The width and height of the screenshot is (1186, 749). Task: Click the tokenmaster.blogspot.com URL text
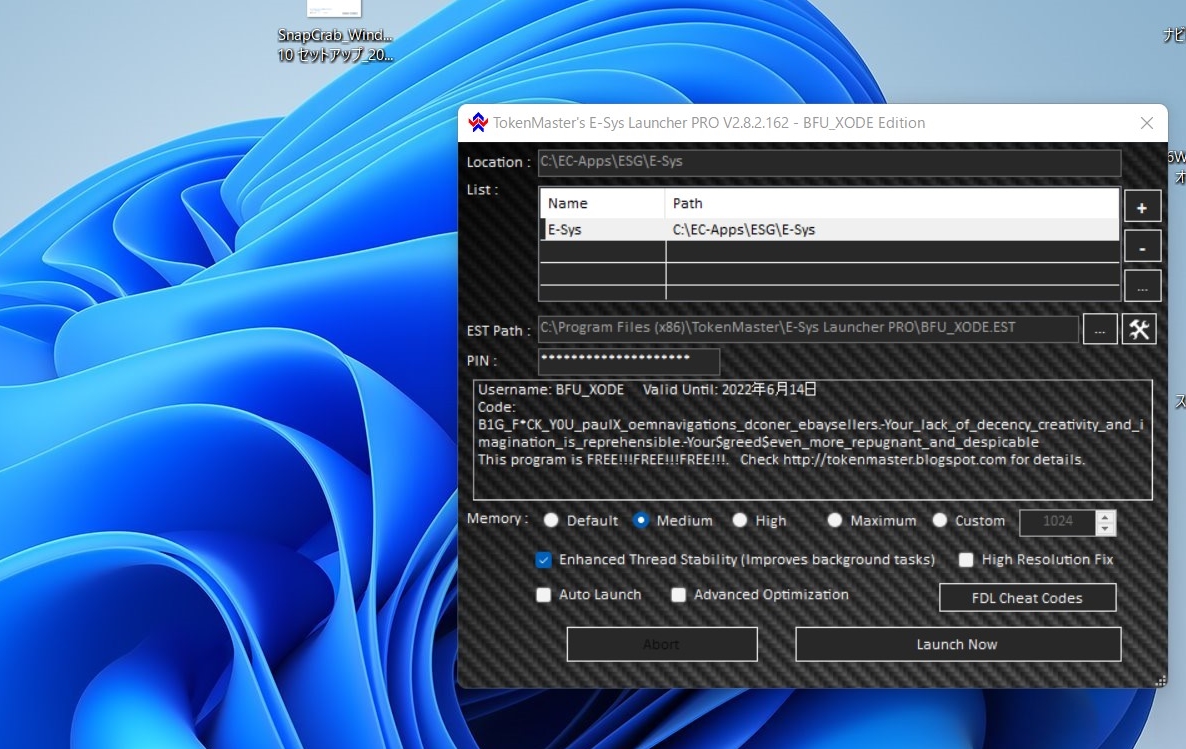895,459
